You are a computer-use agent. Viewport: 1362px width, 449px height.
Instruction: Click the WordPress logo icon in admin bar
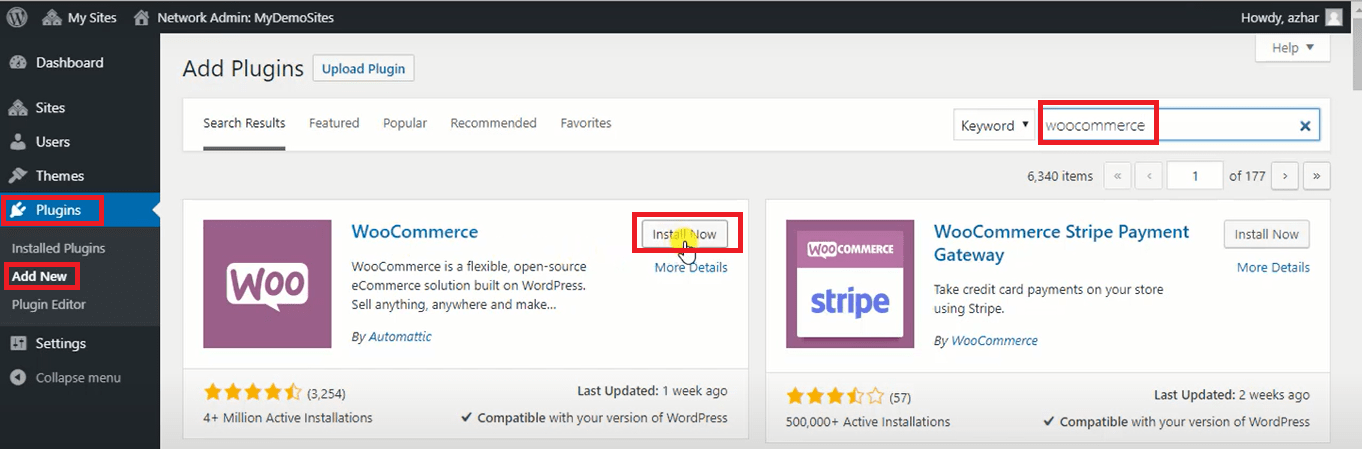[x=17, y=17]
